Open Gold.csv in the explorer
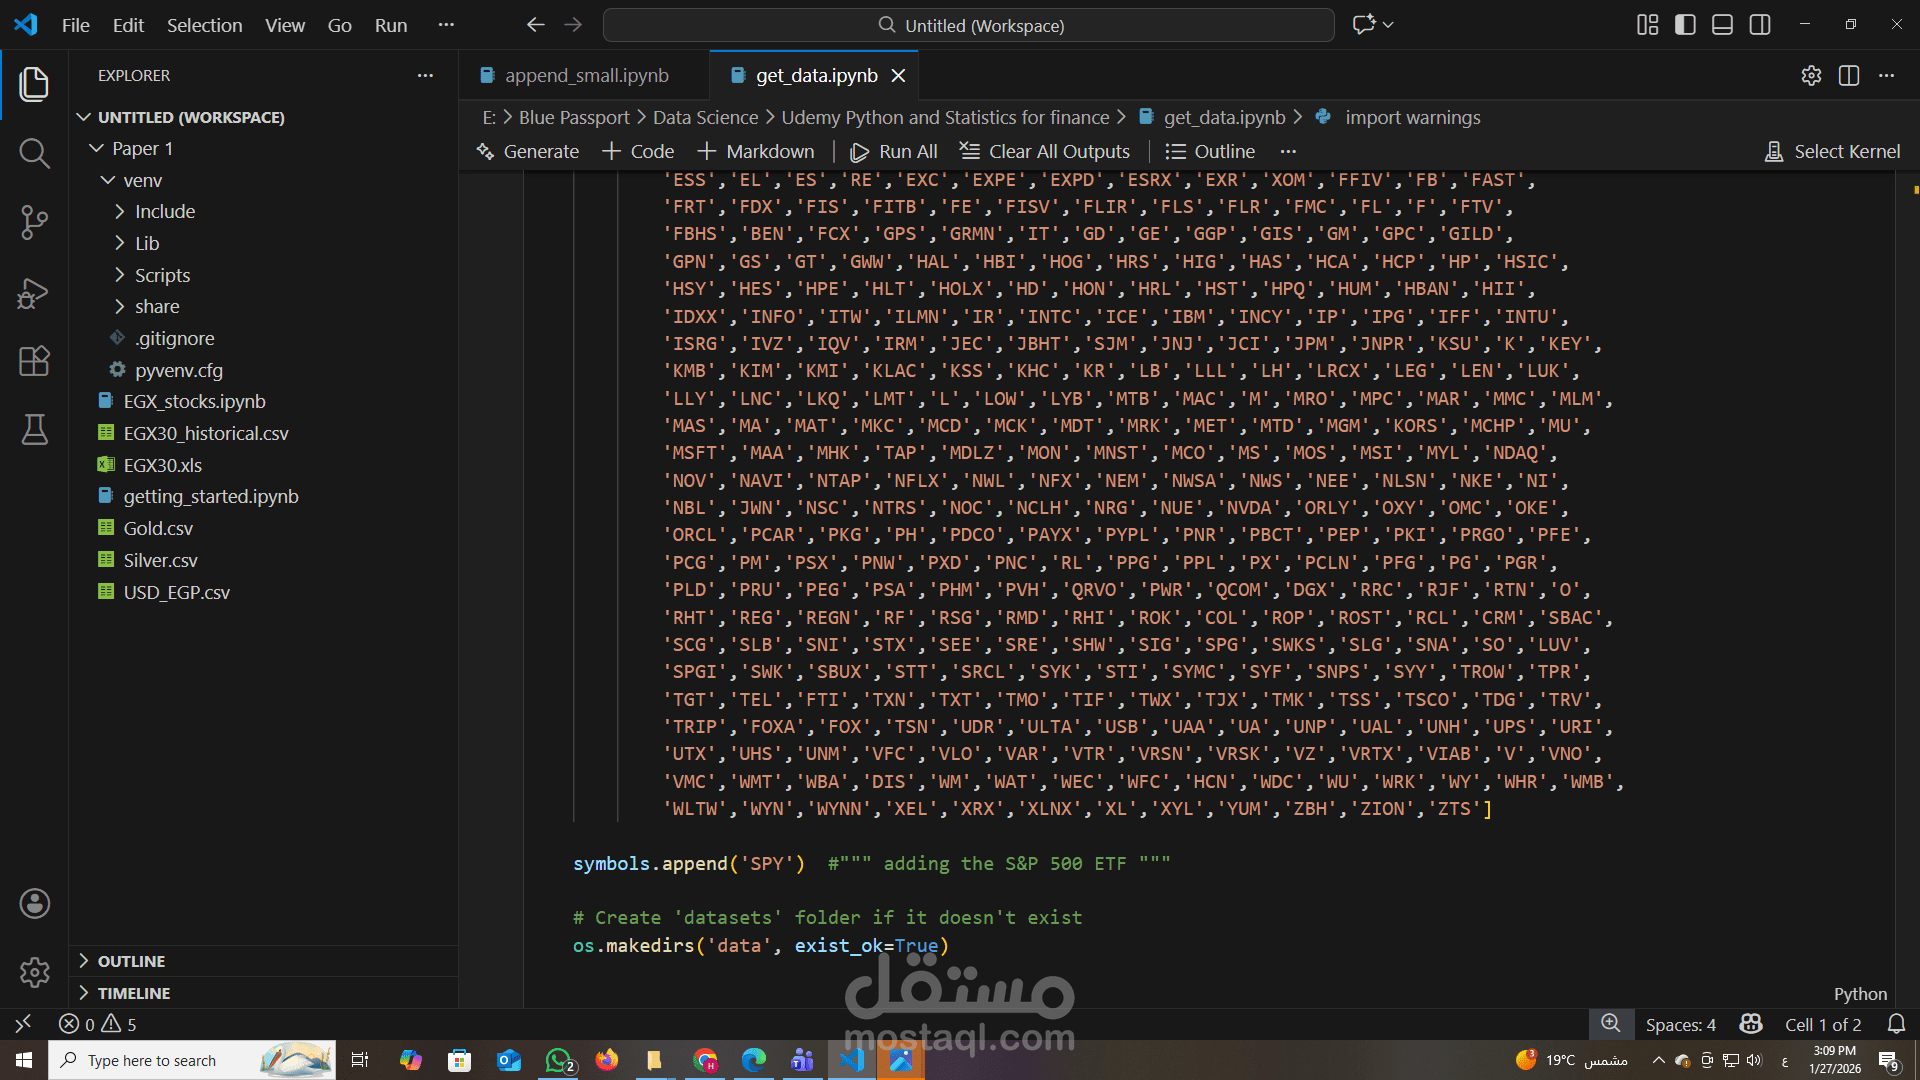The width and height of the screenshot is (1920, 1080). 158,528
